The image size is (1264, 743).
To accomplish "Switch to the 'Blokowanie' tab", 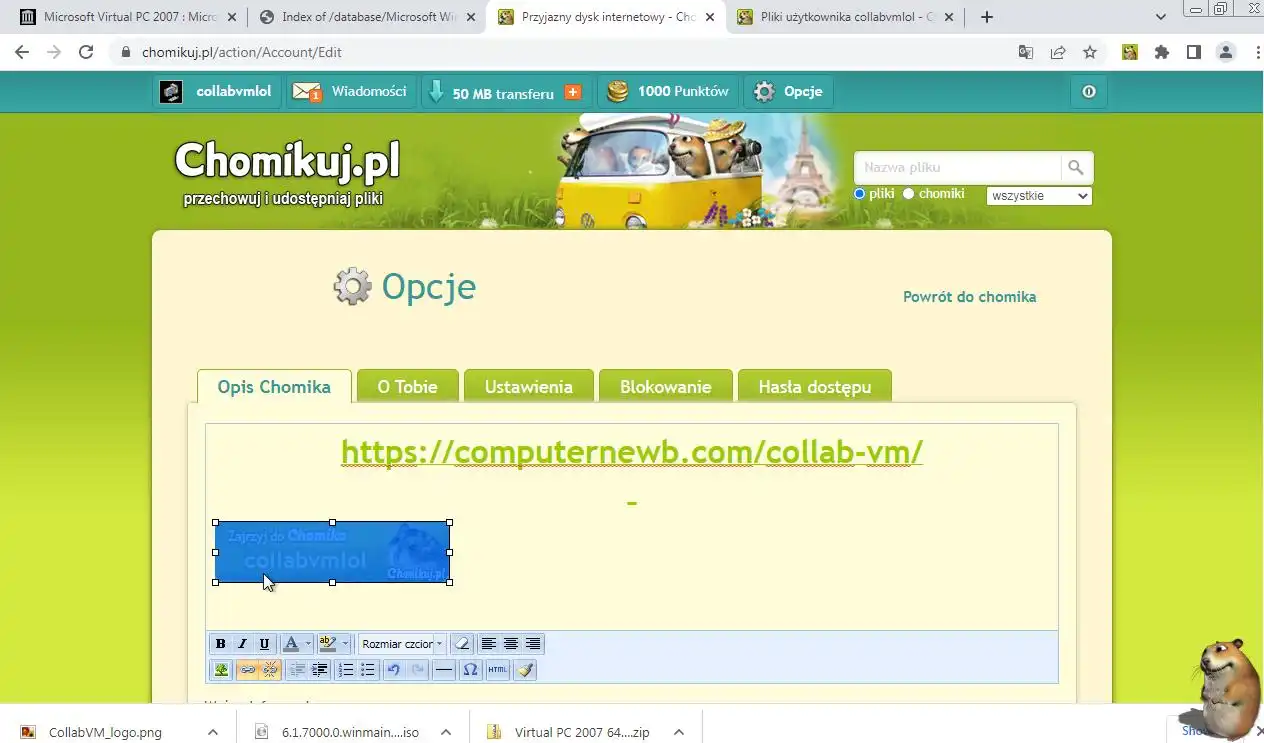I will (x=666, y=387).
